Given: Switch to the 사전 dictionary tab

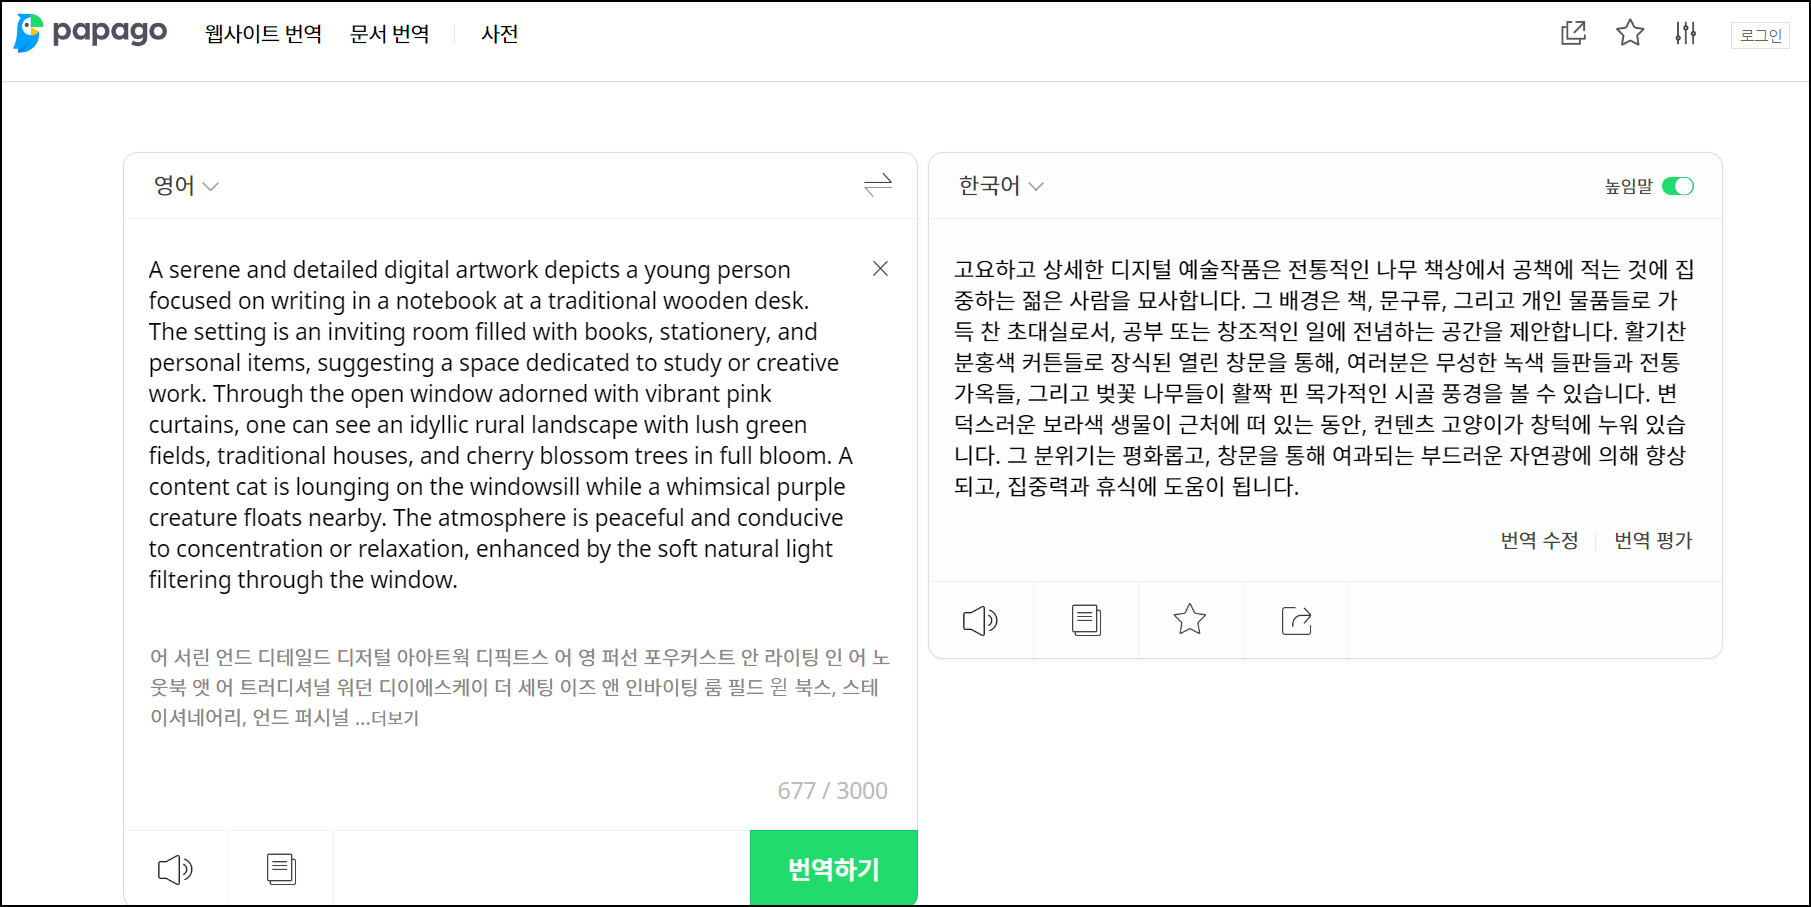Looking at the screenshot, I should 498,33.
